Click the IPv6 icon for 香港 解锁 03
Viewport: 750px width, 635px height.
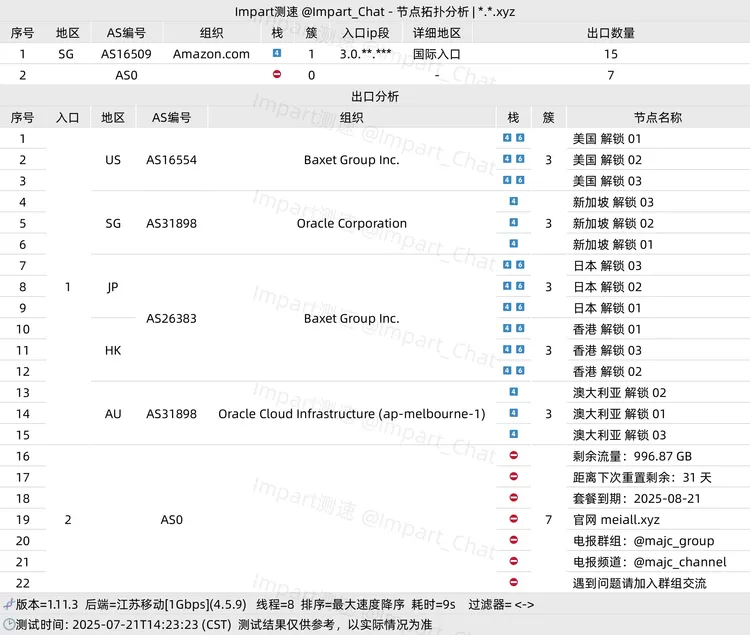pos(520,350)
